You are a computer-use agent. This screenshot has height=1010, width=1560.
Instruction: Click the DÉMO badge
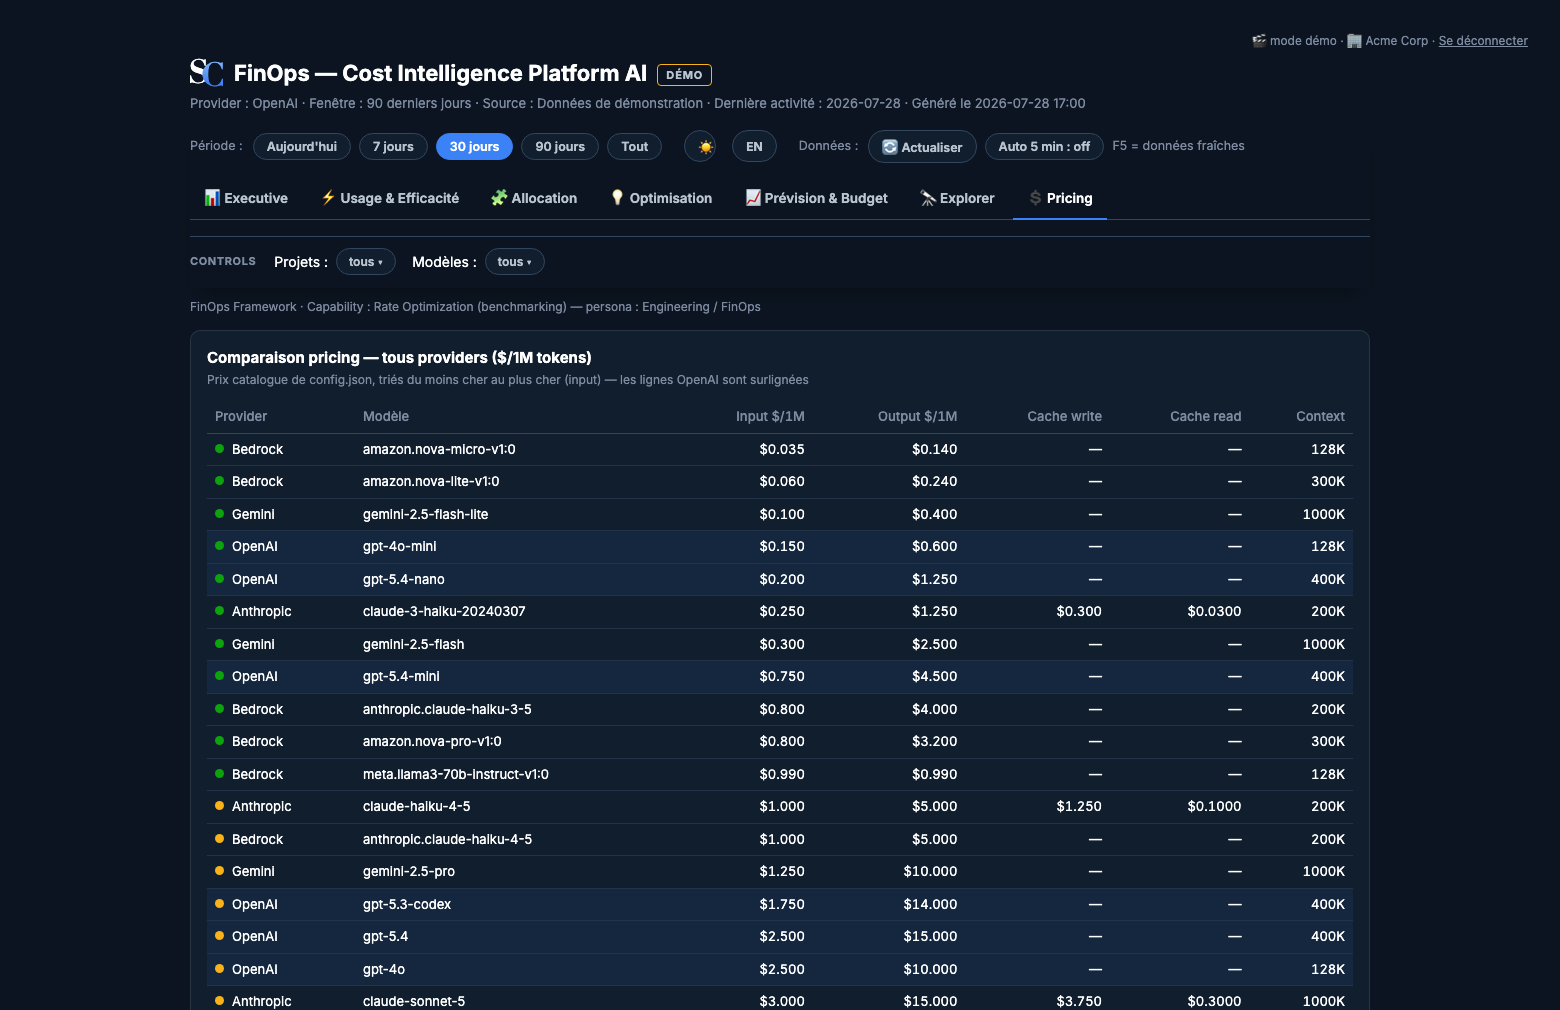684,75
